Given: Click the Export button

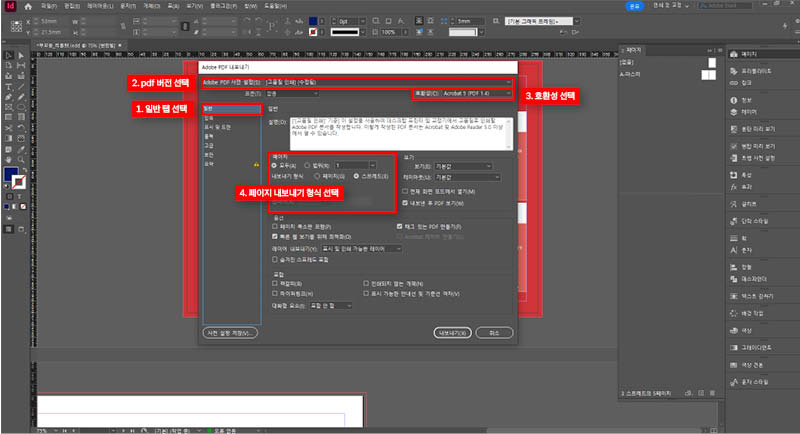Looking at the screenshot, I should click(453, 333).
